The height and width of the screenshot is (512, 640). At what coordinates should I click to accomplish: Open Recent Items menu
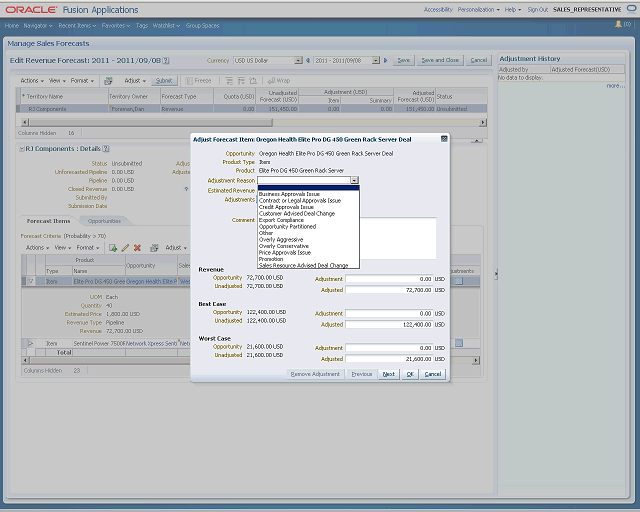pos(77,26)
